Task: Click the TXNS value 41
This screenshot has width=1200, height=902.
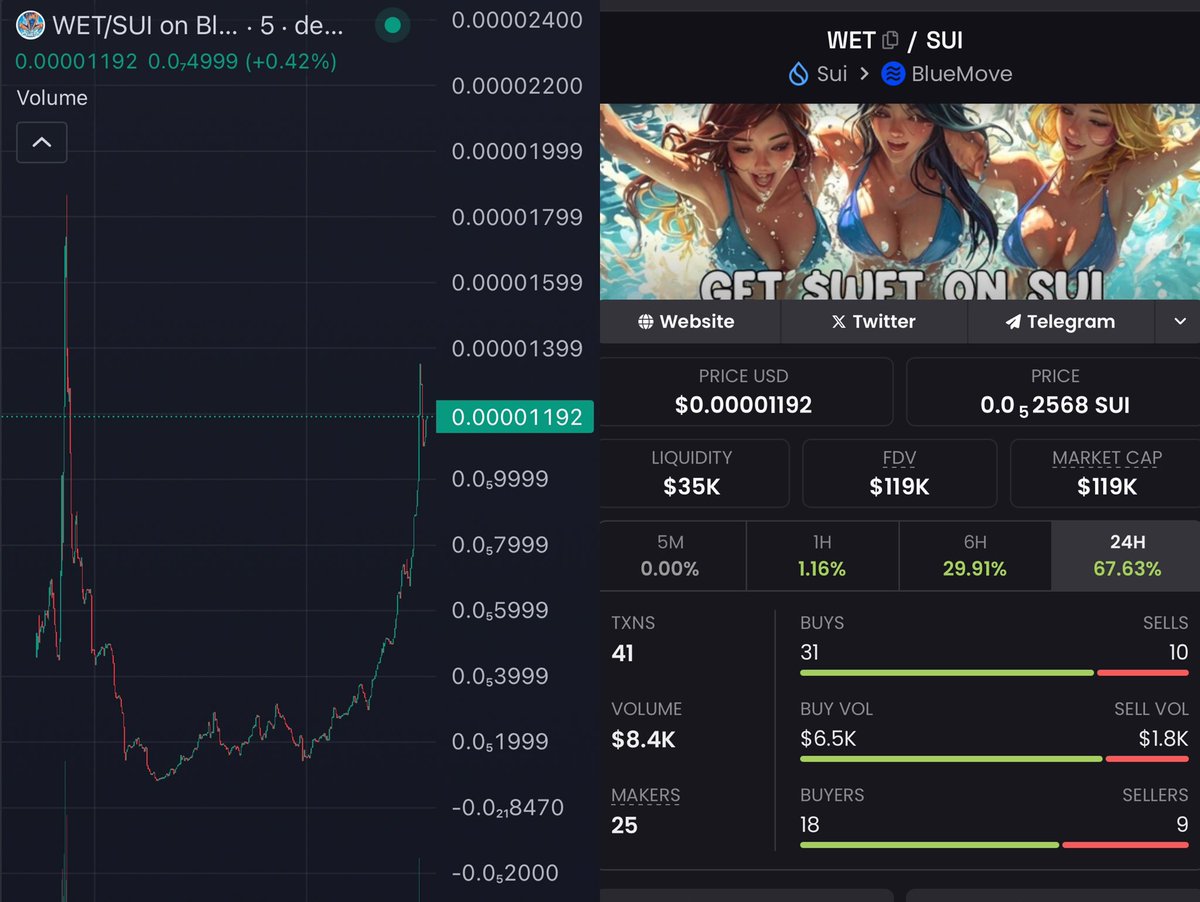Action: pos(622,654)
